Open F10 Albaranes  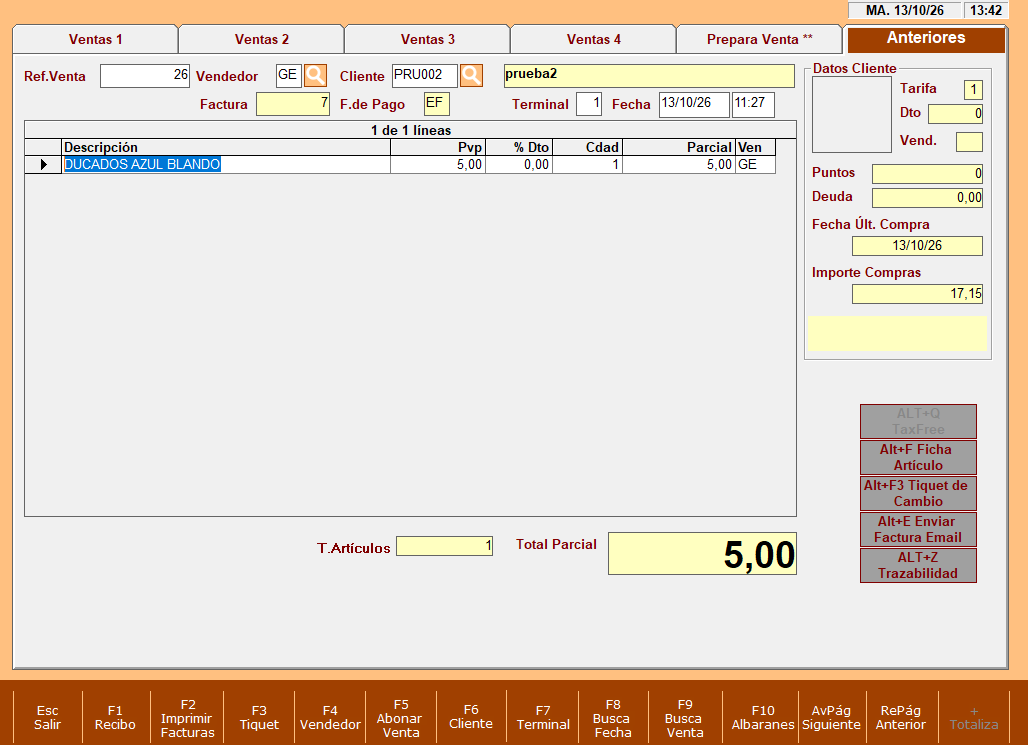click(x=762, y=717)
